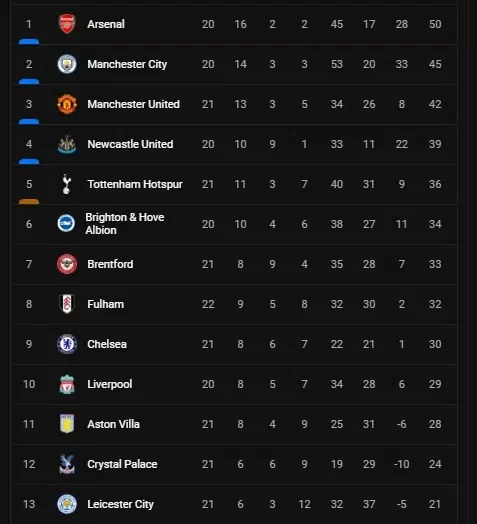Click the Manchester United club crest
This screenshot has width=477, height=524.
coord(67,104)
